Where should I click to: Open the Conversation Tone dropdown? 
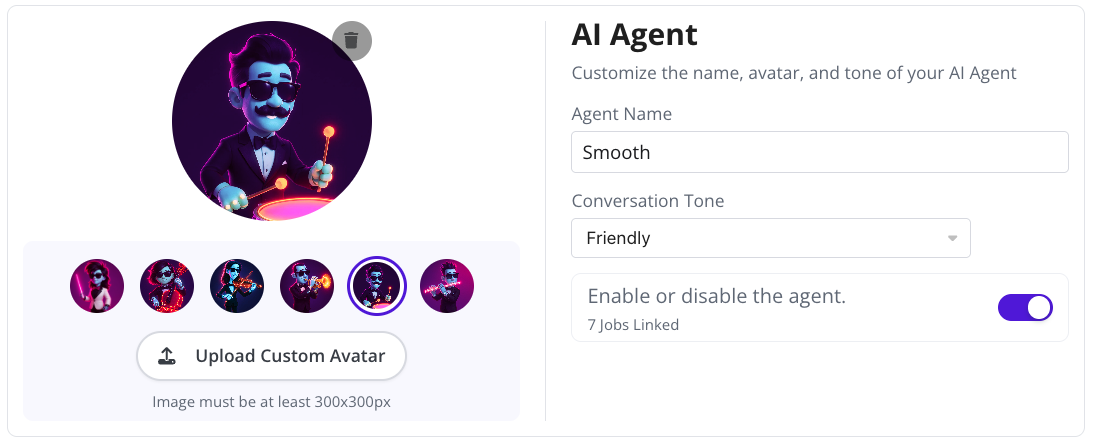point(770,238)
